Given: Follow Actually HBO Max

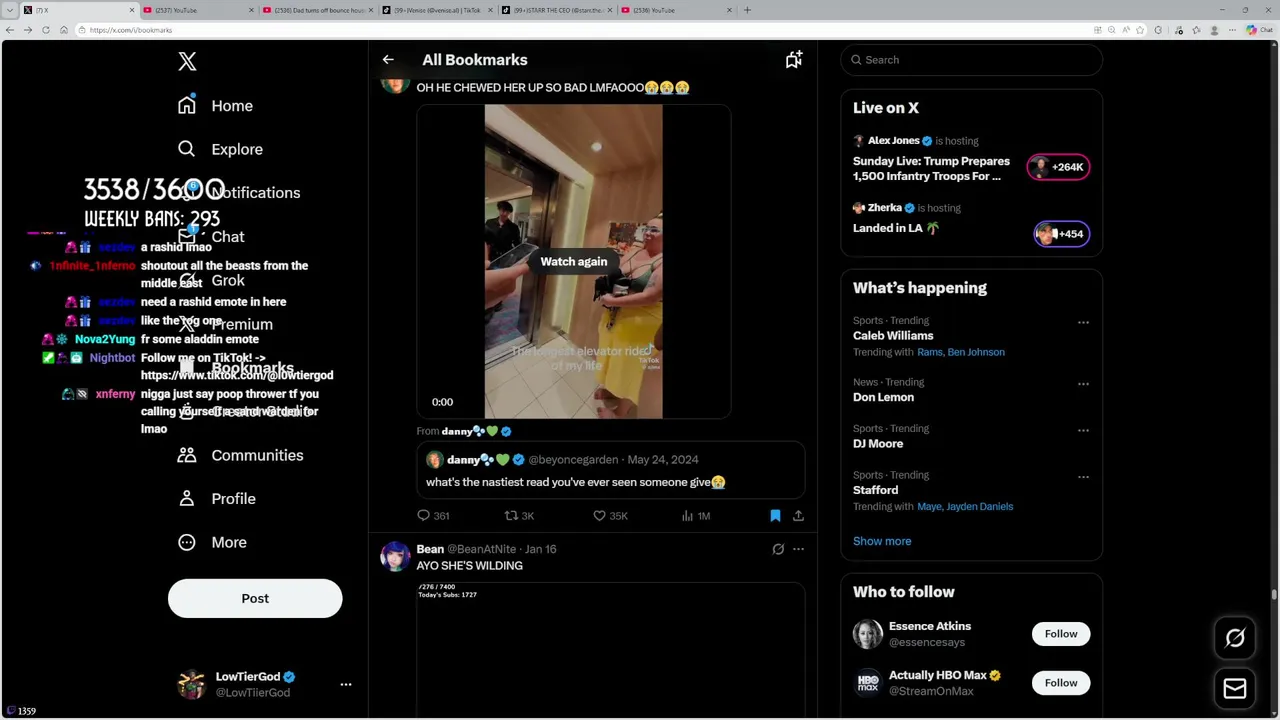Looking at the screenshot, I should [x=1061, y=683].
